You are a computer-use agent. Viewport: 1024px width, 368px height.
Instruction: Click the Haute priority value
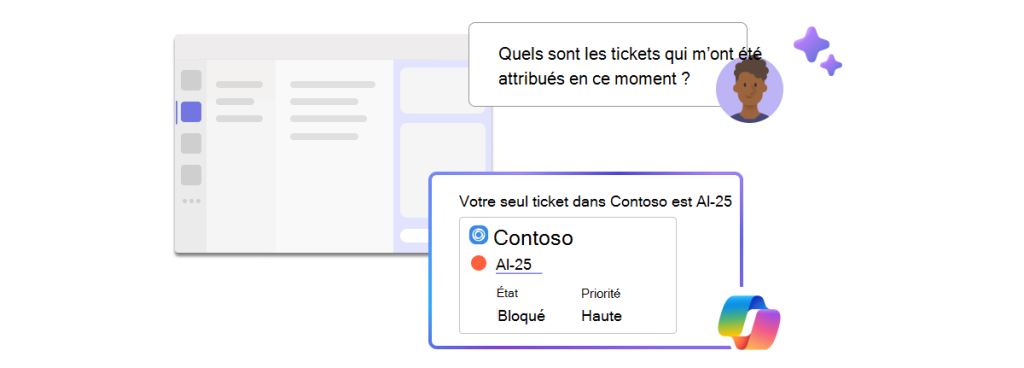(601, 316)
